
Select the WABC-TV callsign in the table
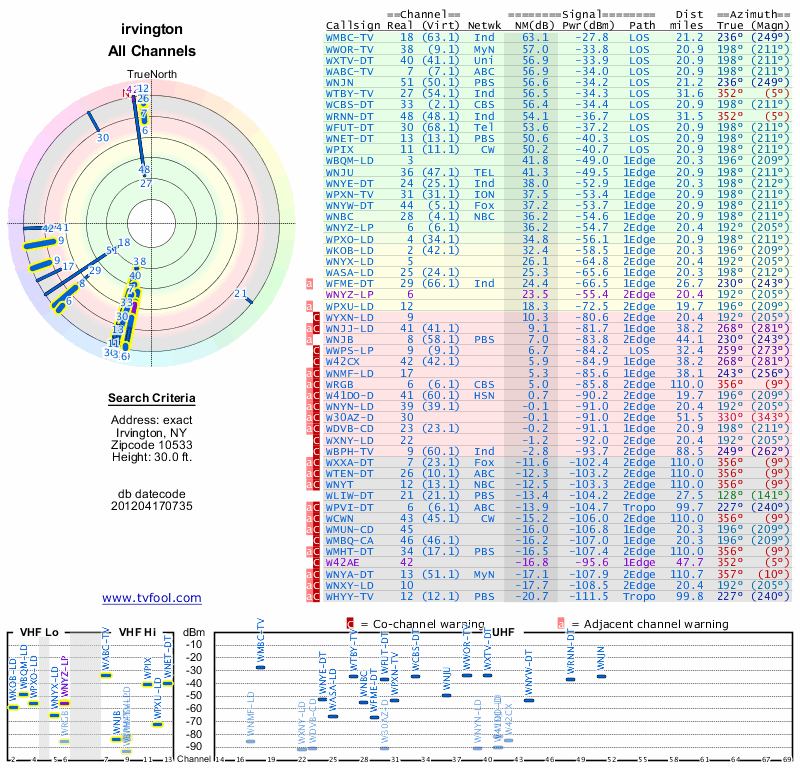349,71
